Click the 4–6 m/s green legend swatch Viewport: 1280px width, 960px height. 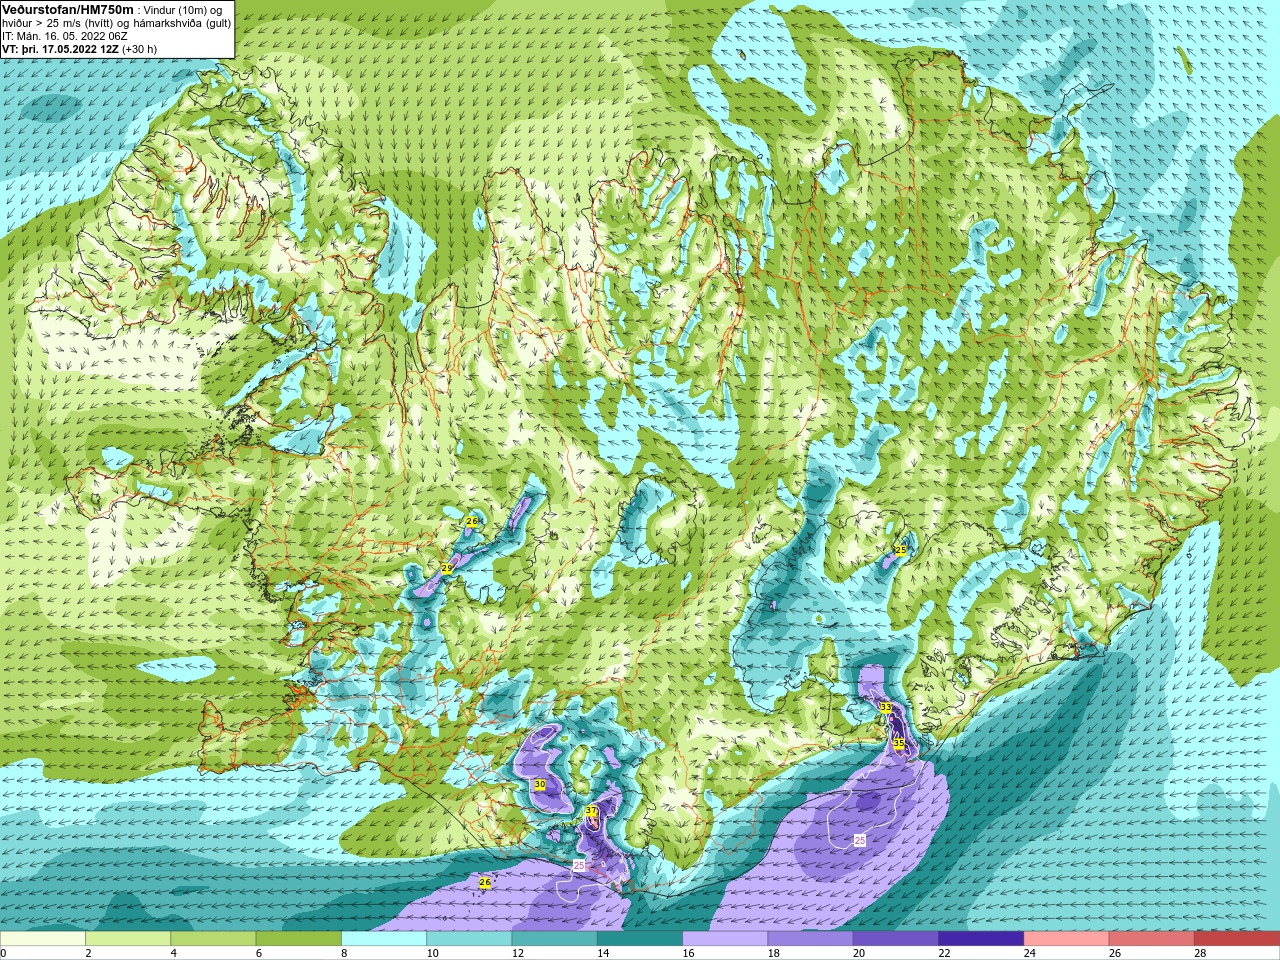(x=213, y=939)
